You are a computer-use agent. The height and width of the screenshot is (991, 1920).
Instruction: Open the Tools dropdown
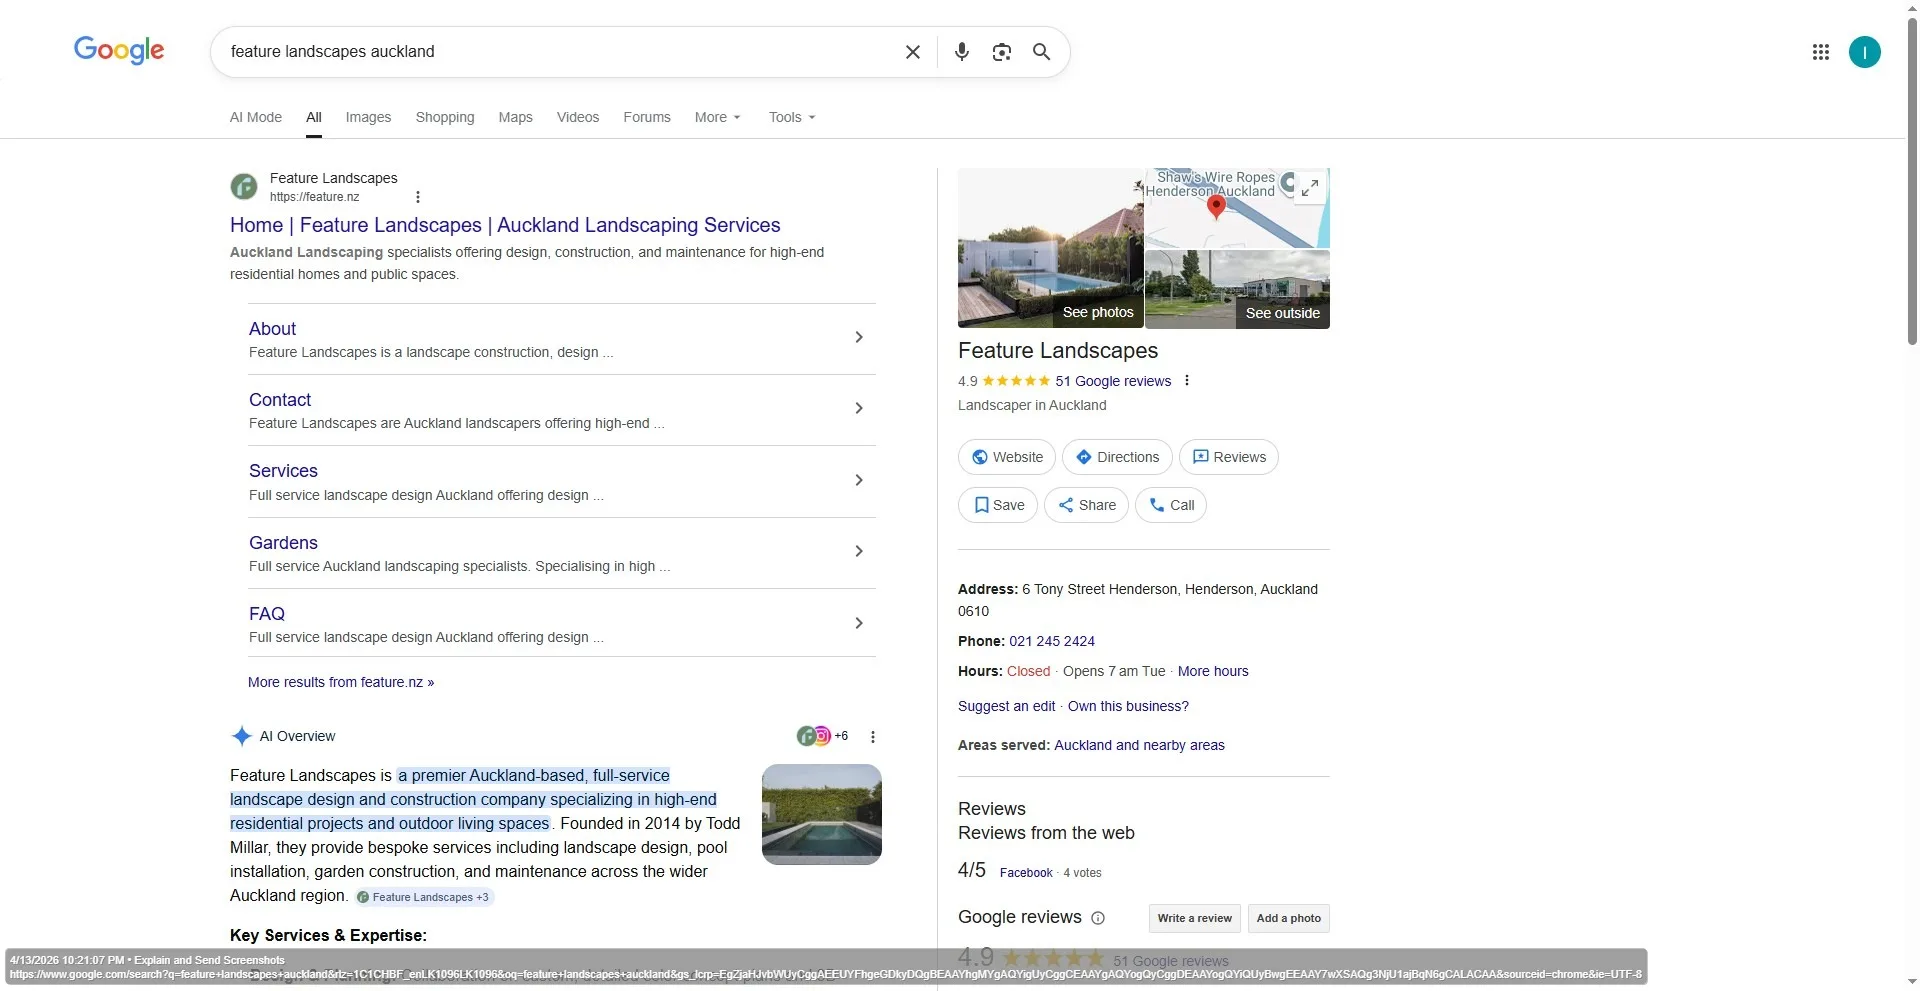(x=792, y=117)
